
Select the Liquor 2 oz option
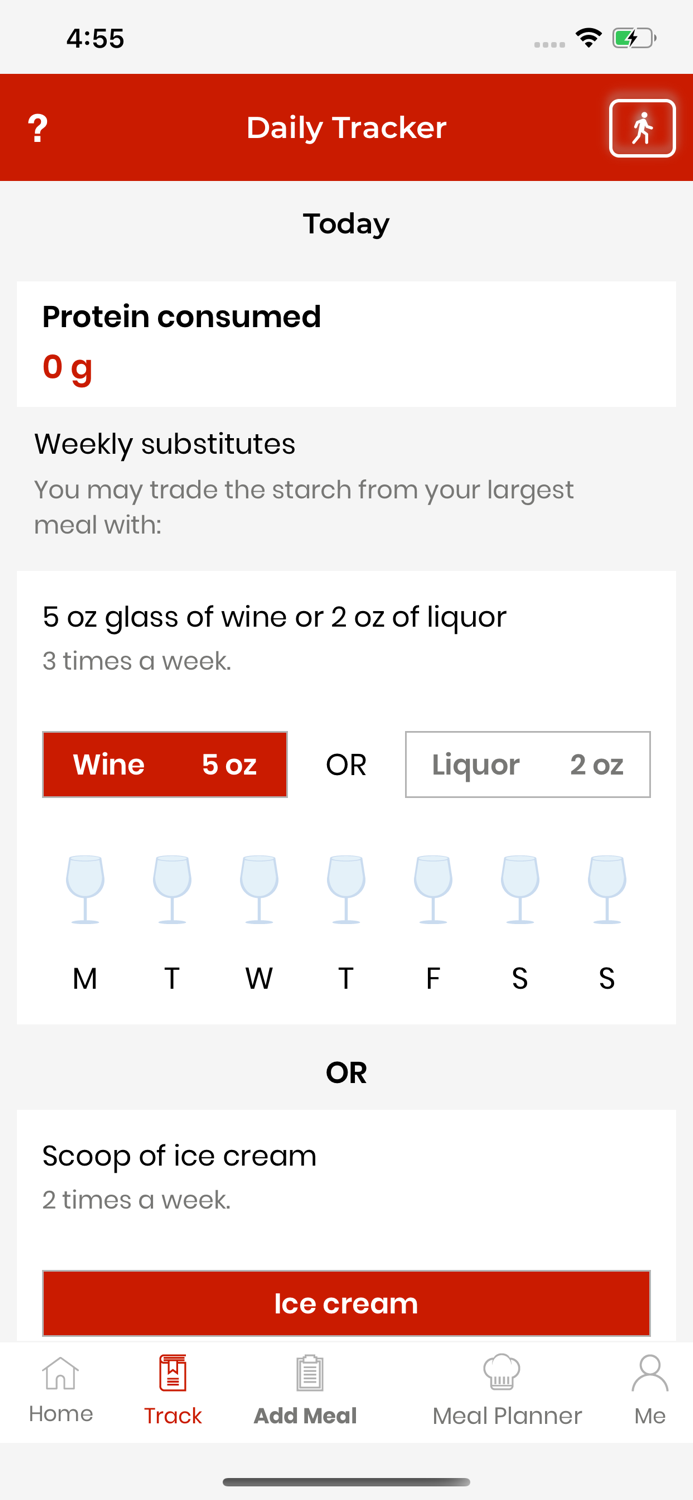(x=528, y=765)
